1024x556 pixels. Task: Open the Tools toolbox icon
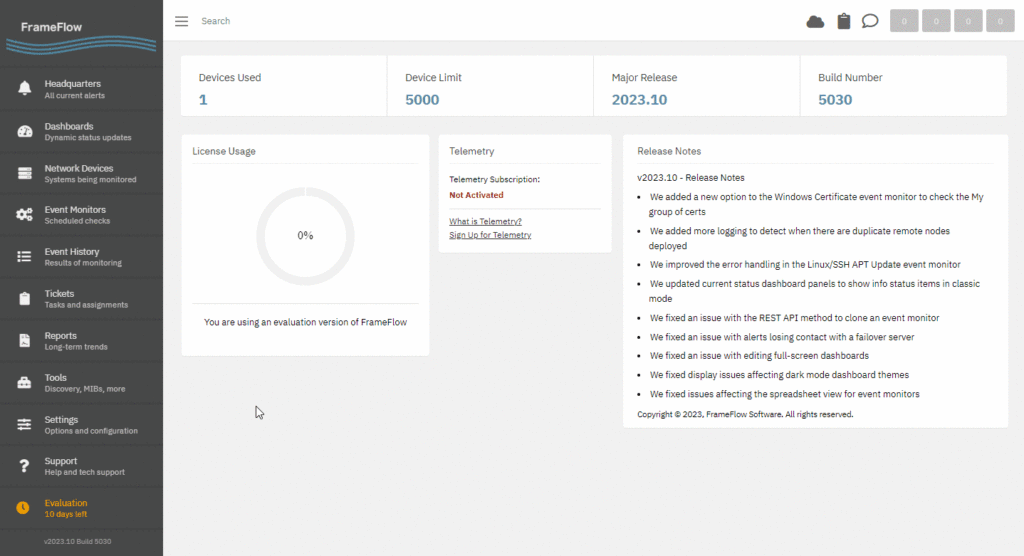point(24,382)
